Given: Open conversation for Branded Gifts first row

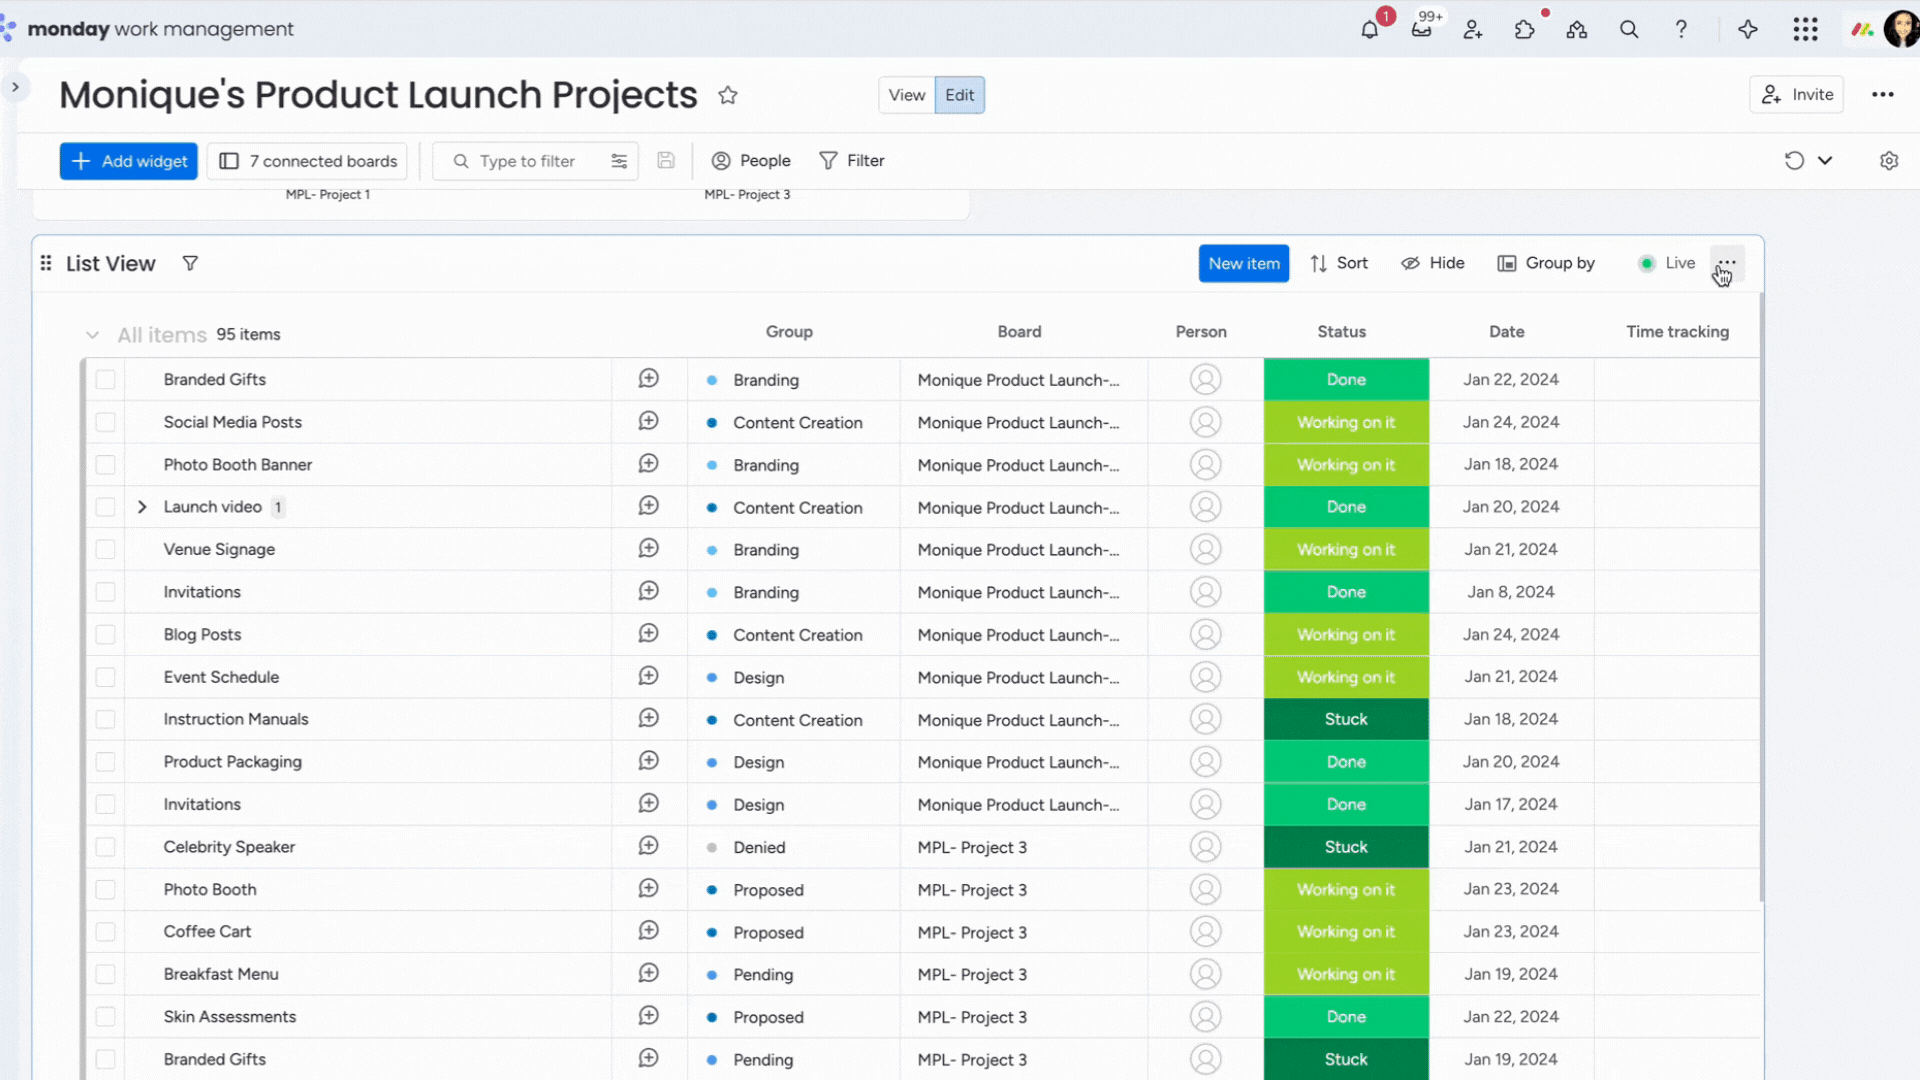Looking at the screenshot, I should pos(649,379).
